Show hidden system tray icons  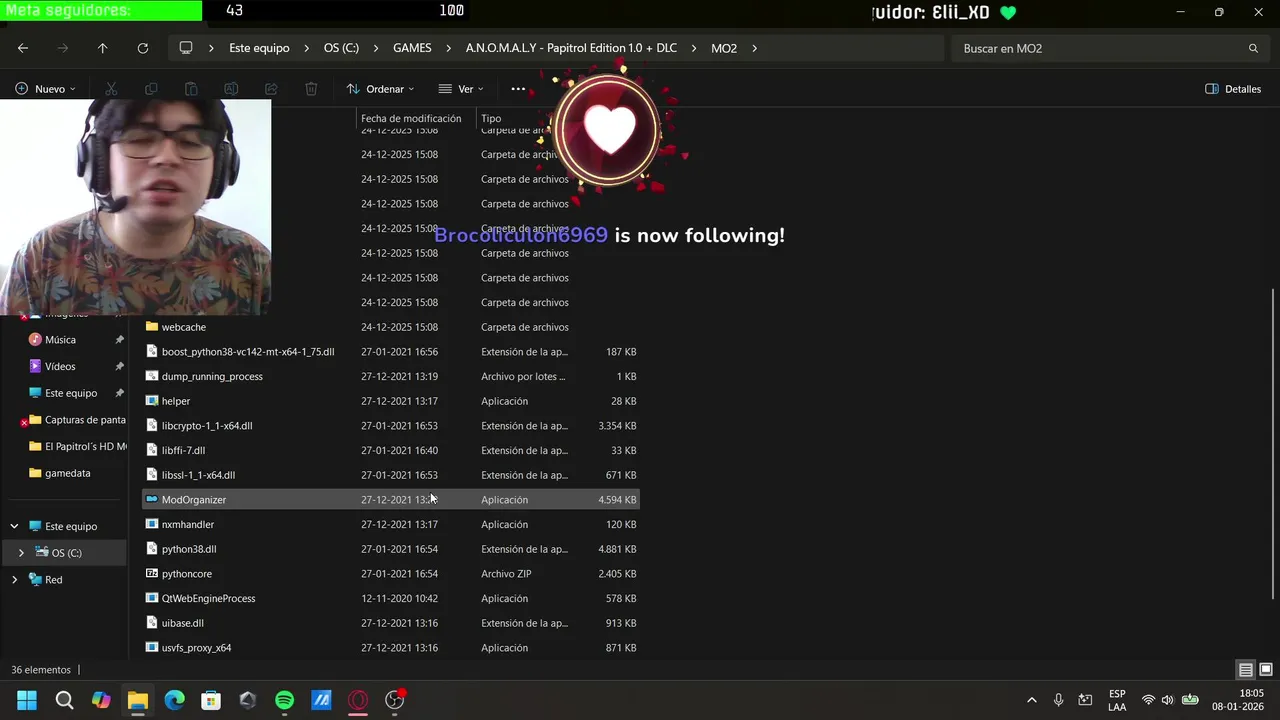pyautogui.click(x=1032, y=700)
